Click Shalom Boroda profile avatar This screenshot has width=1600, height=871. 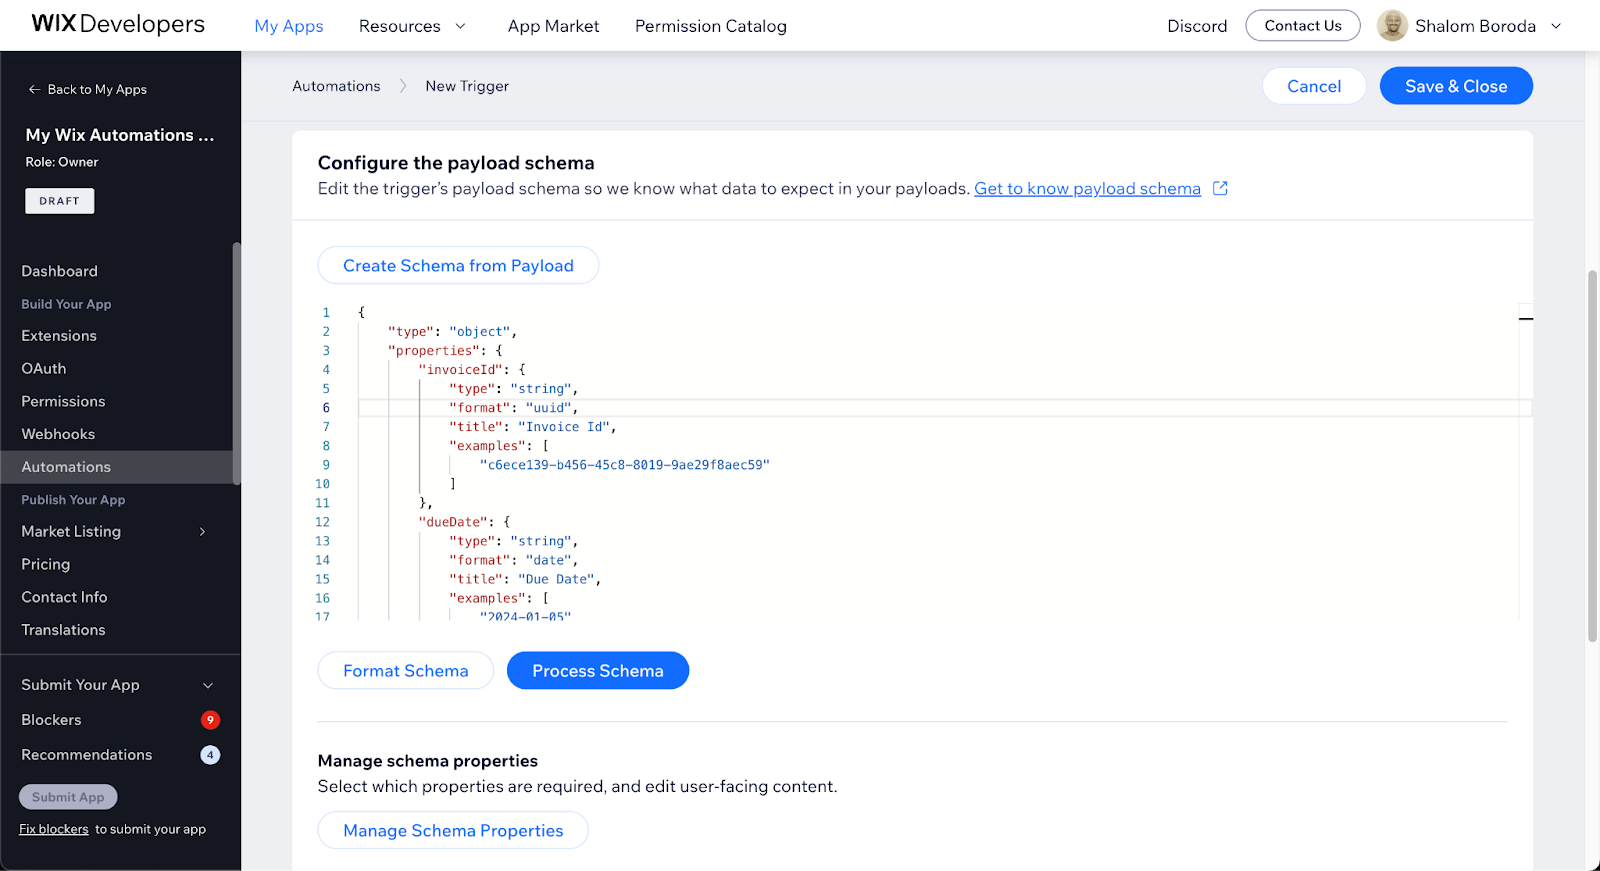pos(1392,26)
